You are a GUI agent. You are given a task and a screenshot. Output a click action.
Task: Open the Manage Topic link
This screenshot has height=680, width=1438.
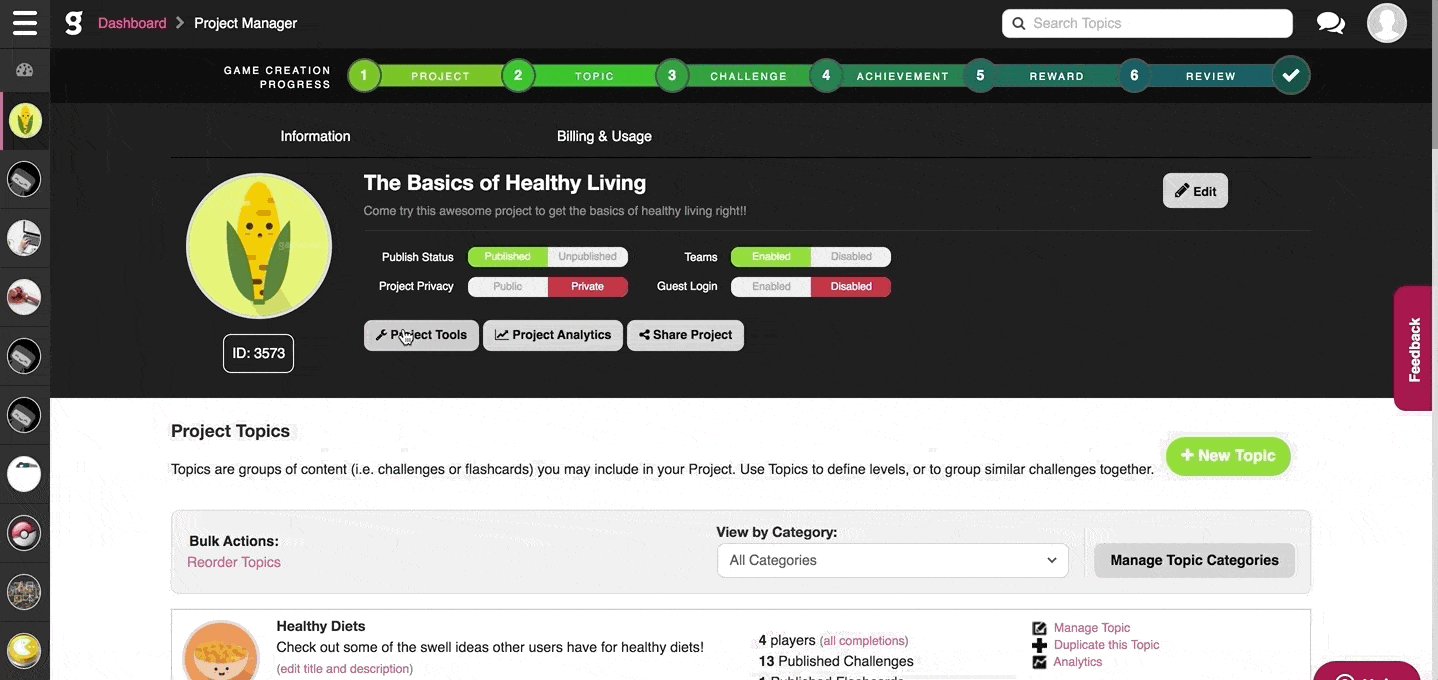[1092, 628]
